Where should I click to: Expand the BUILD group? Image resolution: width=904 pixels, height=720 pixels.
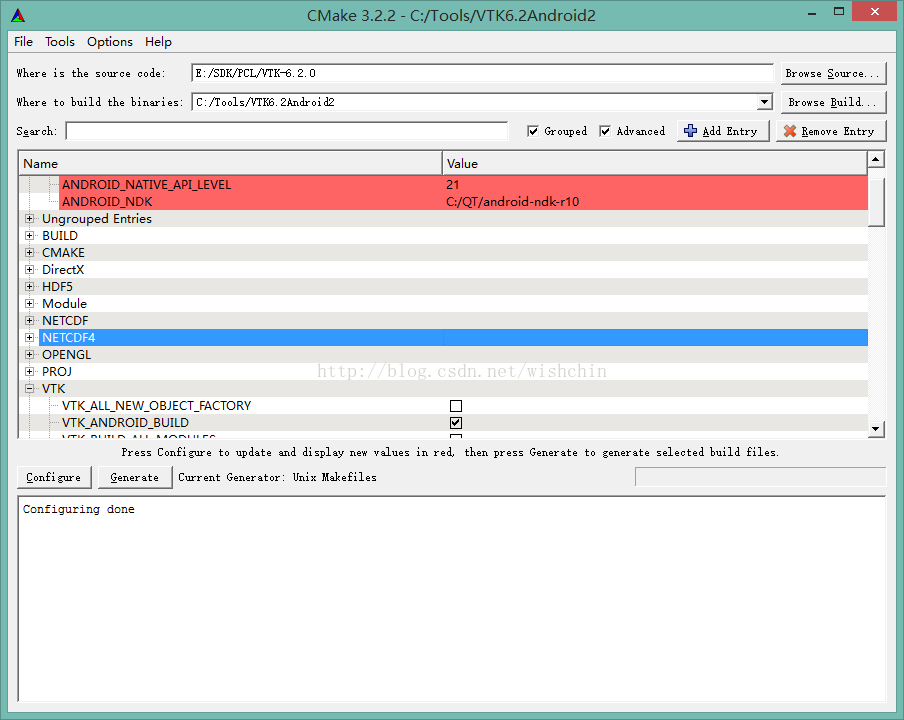[x=29, y=236]
